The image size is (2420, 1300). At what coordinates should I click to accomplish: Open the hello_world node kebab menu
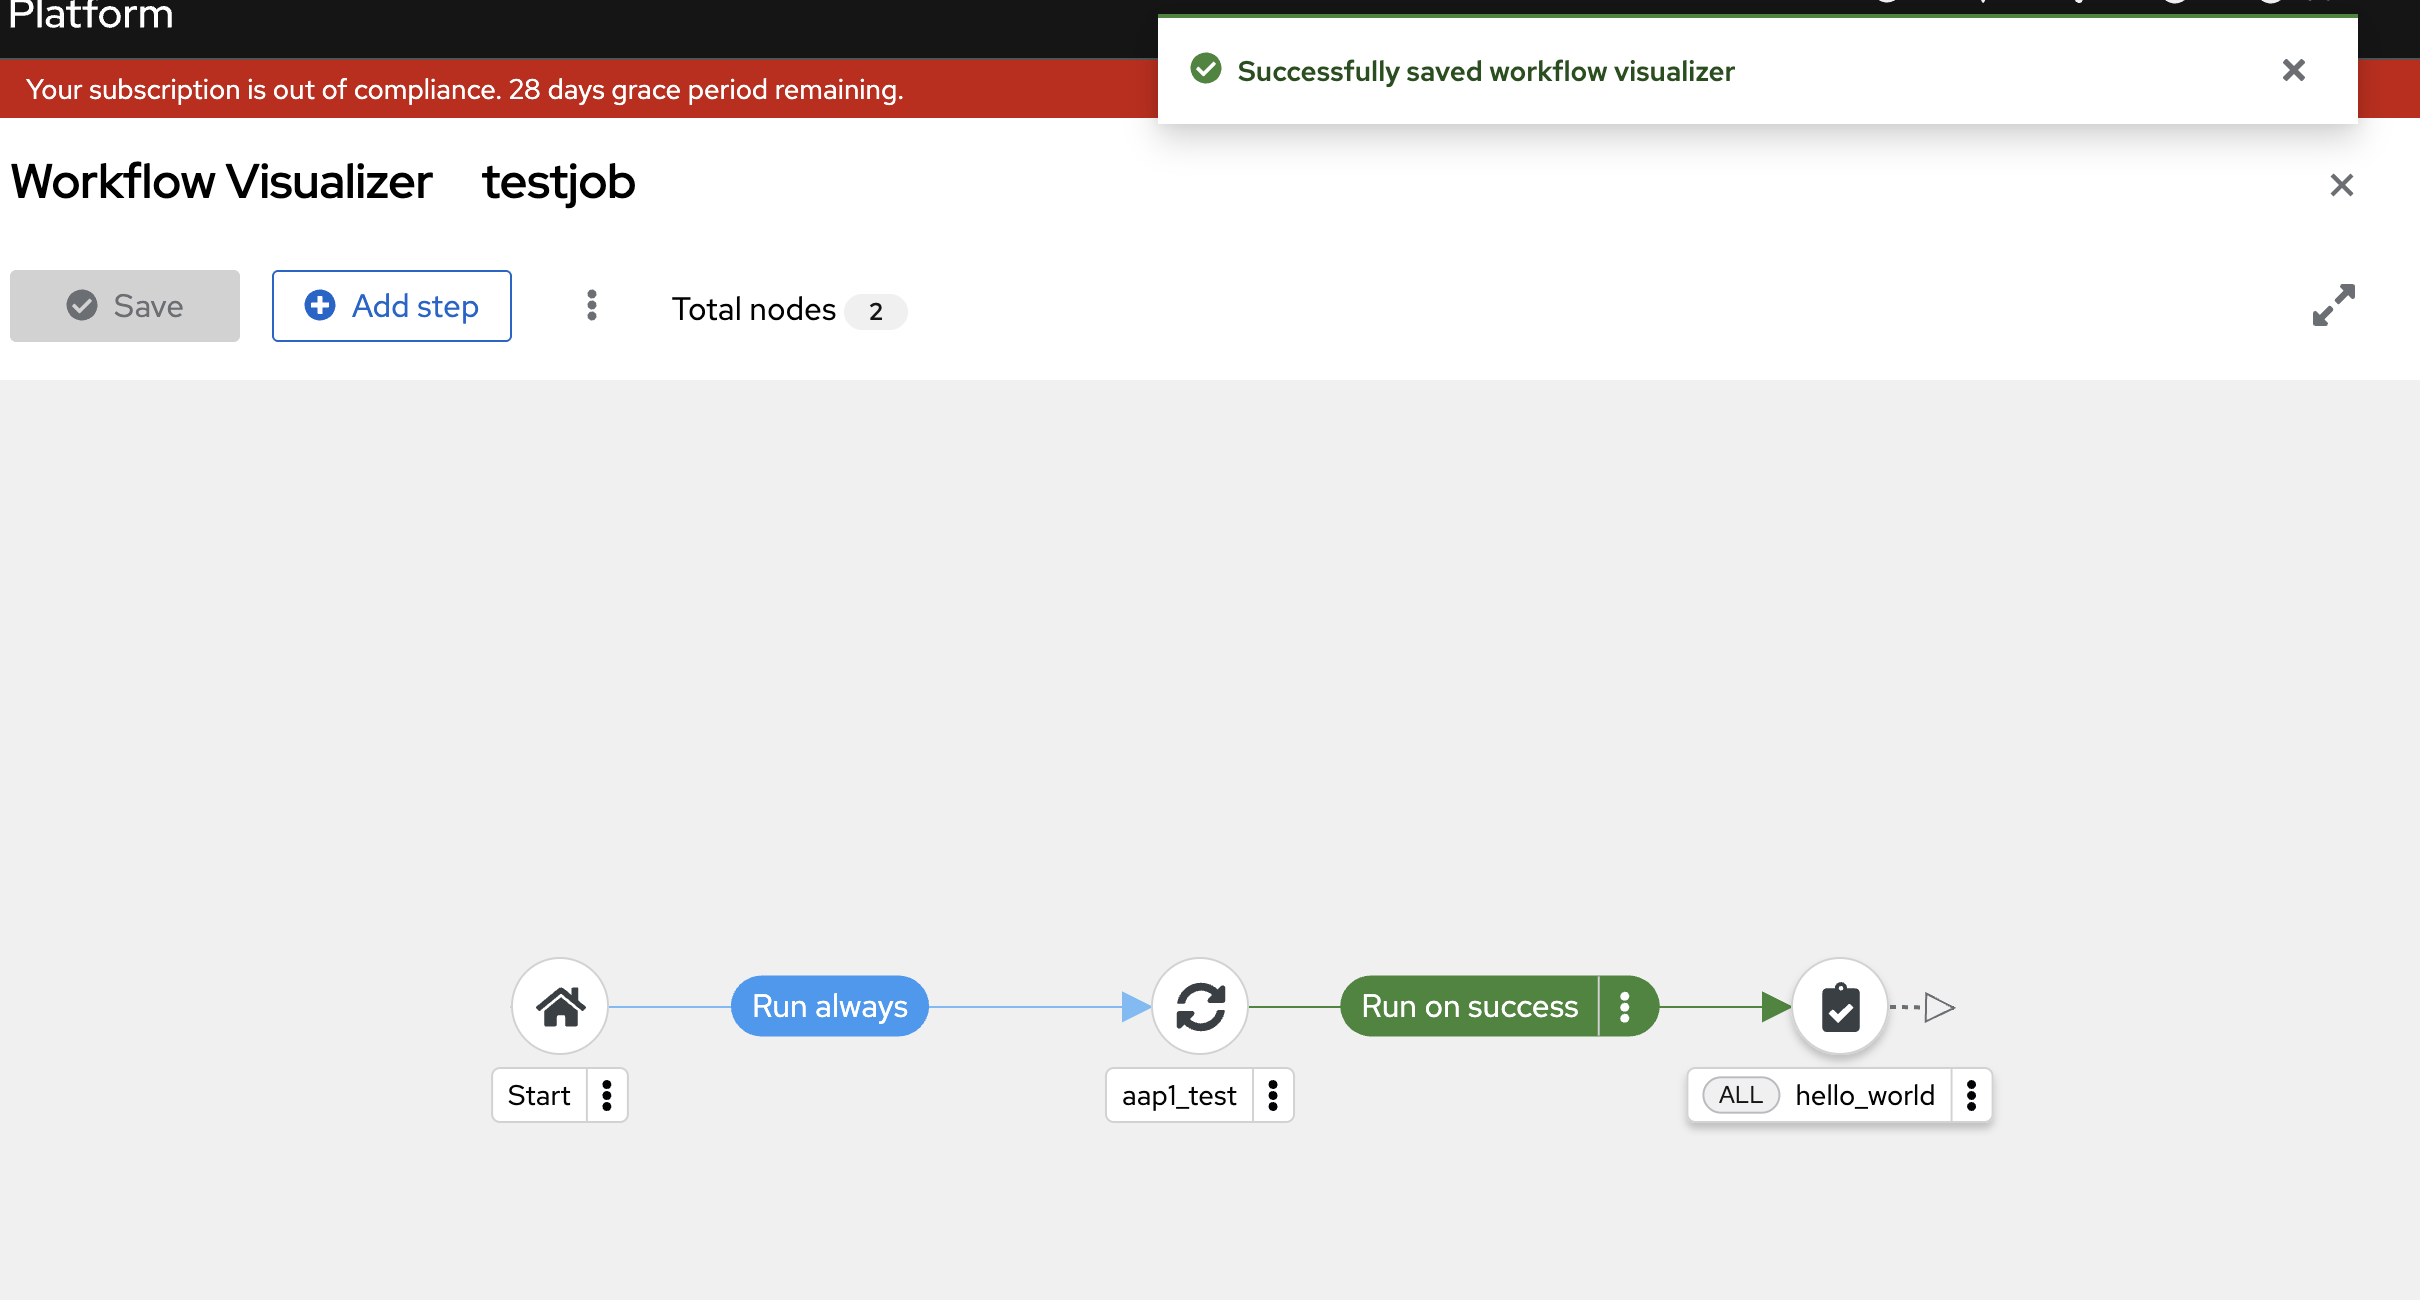1971,1095
